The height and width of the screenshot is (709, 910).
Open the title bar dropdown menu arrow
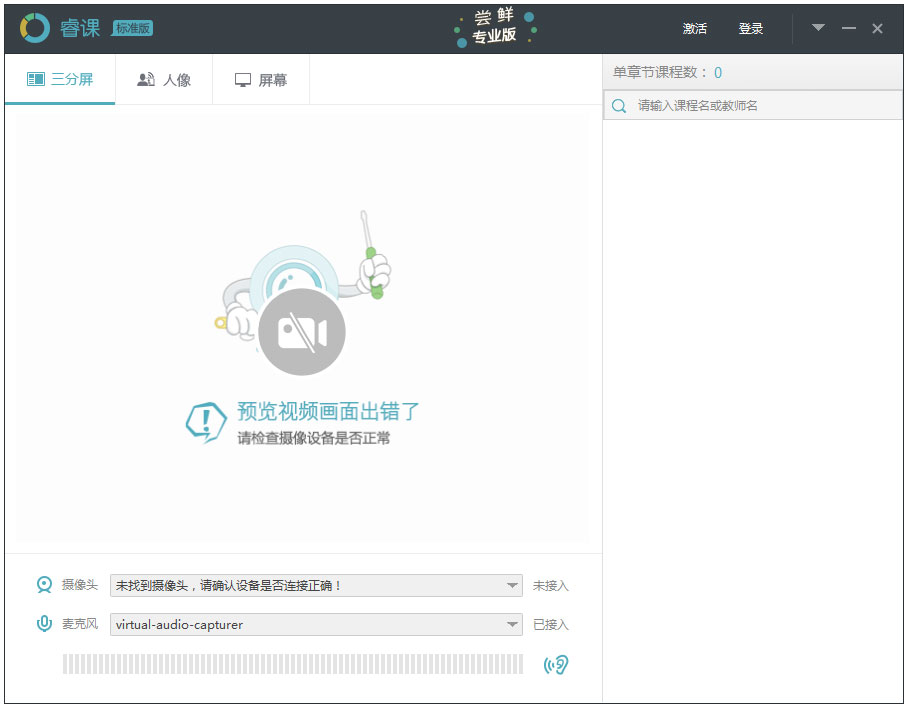pyautogui.click(x=818, y=27)
